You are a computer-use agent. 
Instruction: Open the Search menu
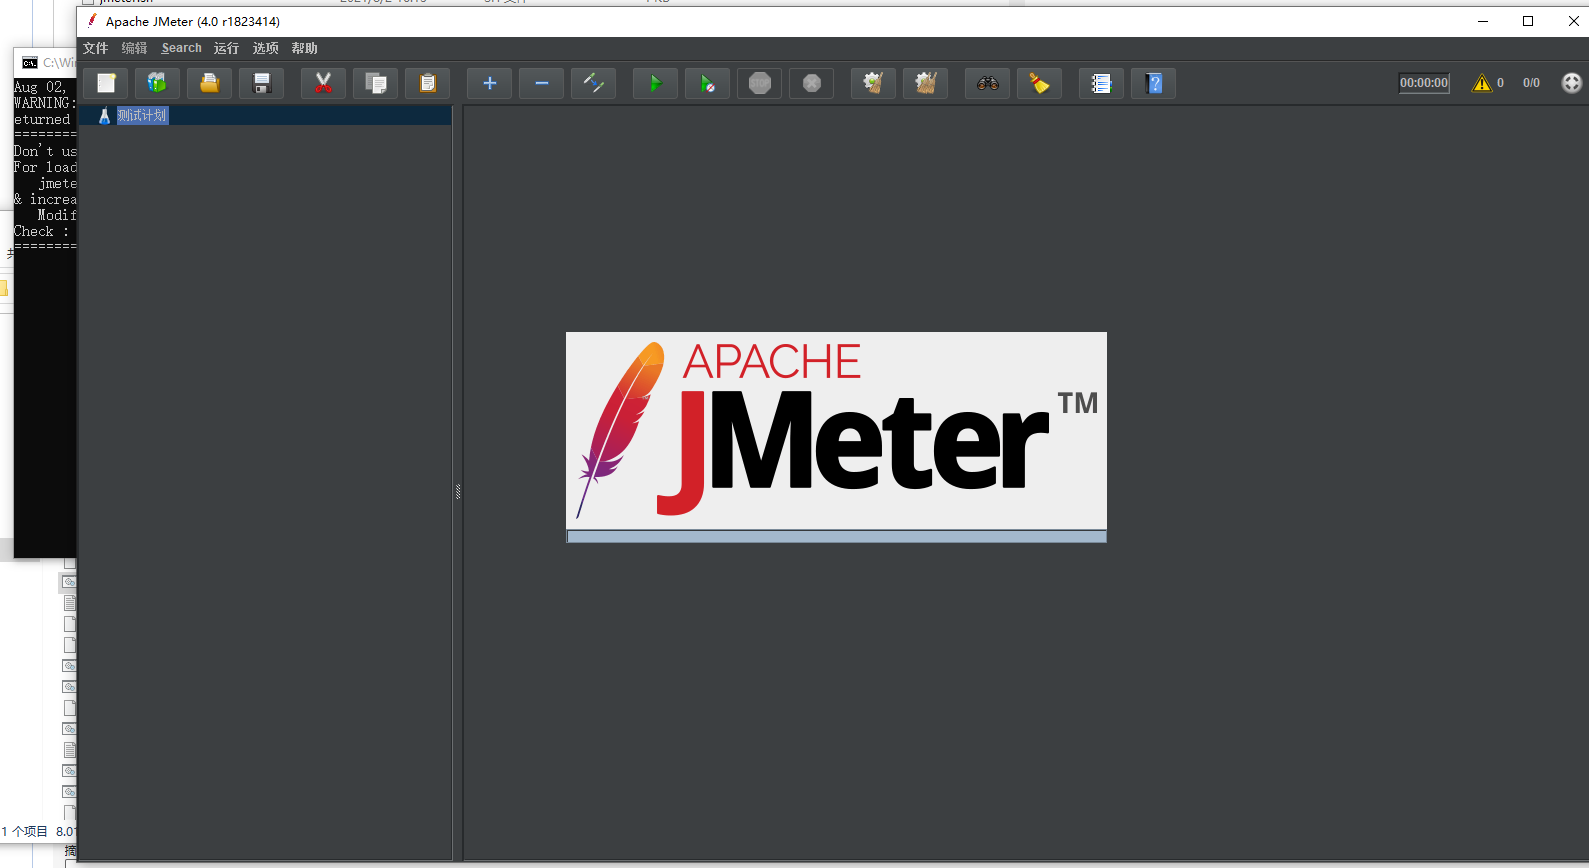181,48
